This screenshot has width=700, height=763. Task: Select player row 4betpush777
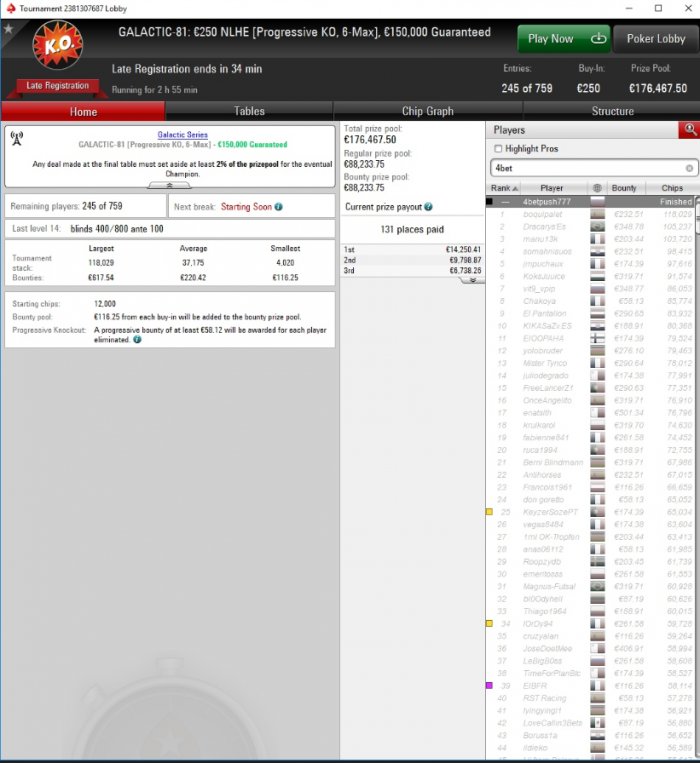click(590, 201)
